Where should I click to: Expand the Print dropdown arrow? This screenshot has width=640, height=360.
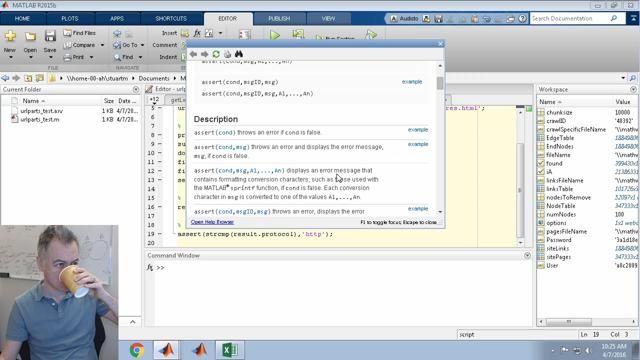(91, 58)
